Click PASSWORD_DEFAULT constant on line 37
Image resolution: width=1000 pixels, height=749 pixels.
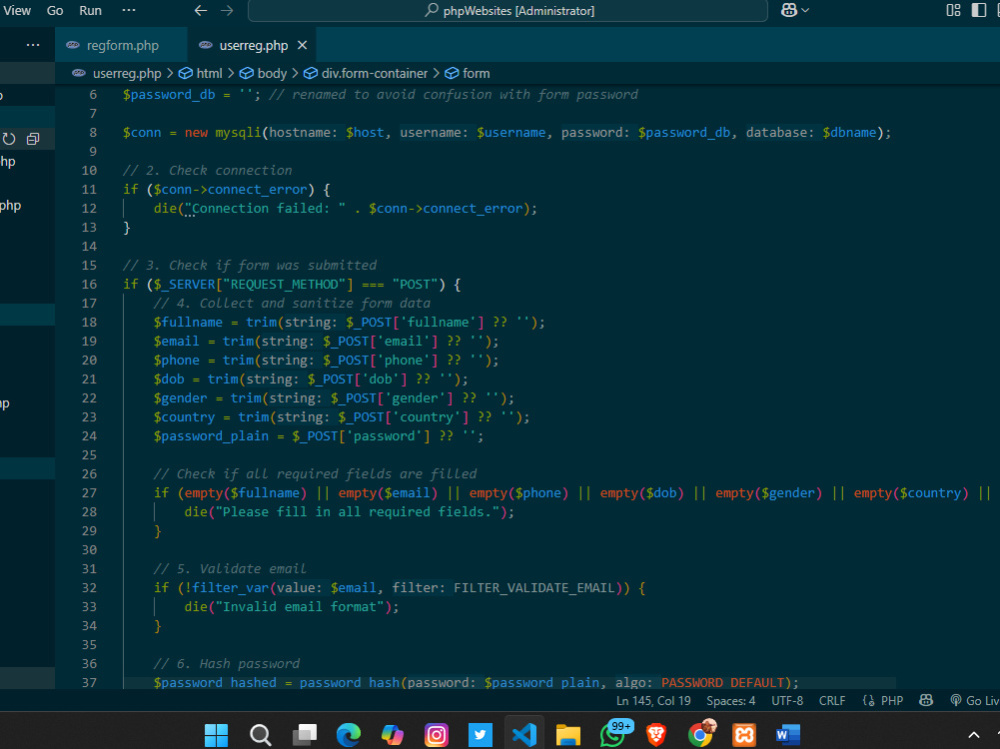723,683
